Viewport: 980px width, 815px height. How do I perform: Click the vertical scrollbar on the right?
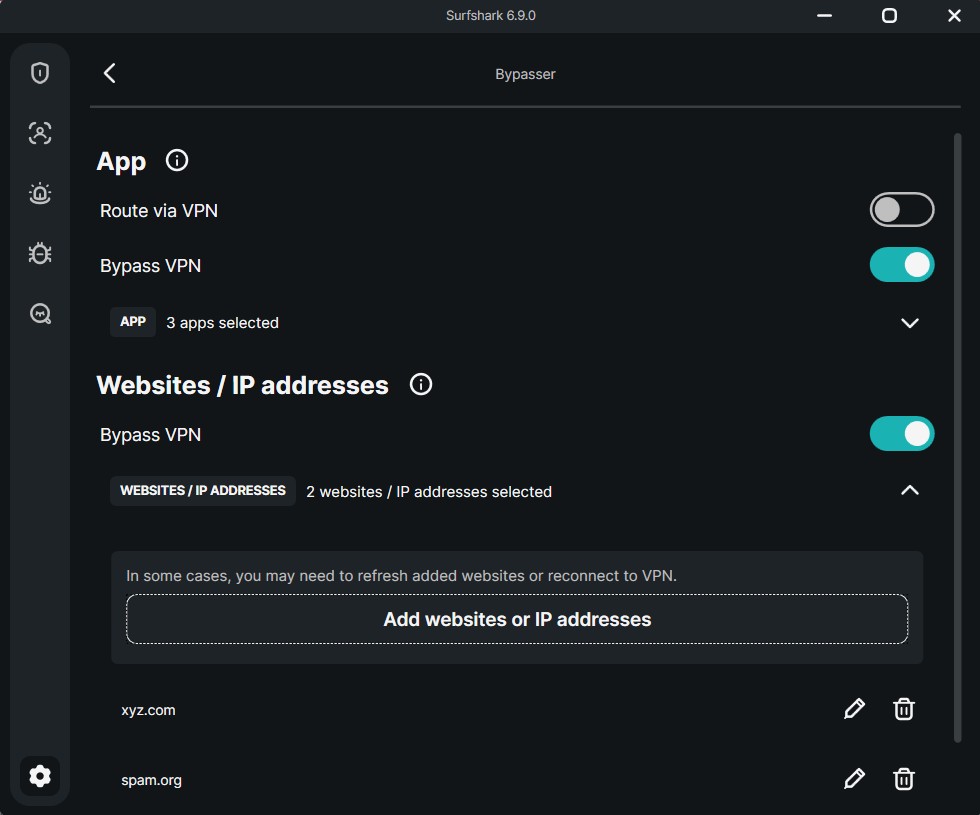point(957,438)
